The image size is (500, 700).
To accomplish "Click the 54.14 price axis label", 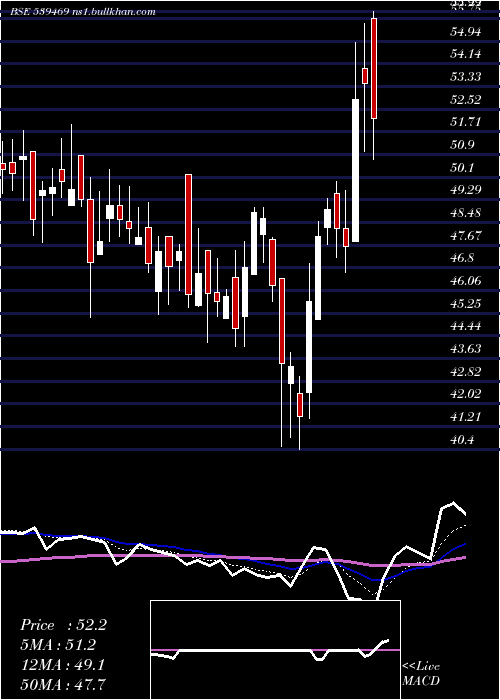I will pyautogui.click(x=466, y=54).
